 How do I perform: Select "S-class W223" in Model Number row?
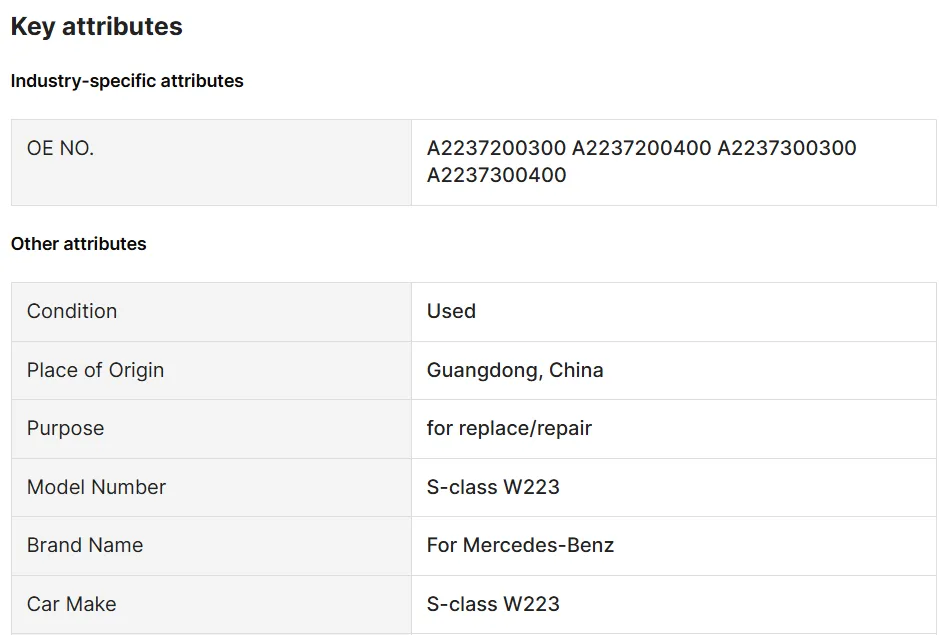493,487
